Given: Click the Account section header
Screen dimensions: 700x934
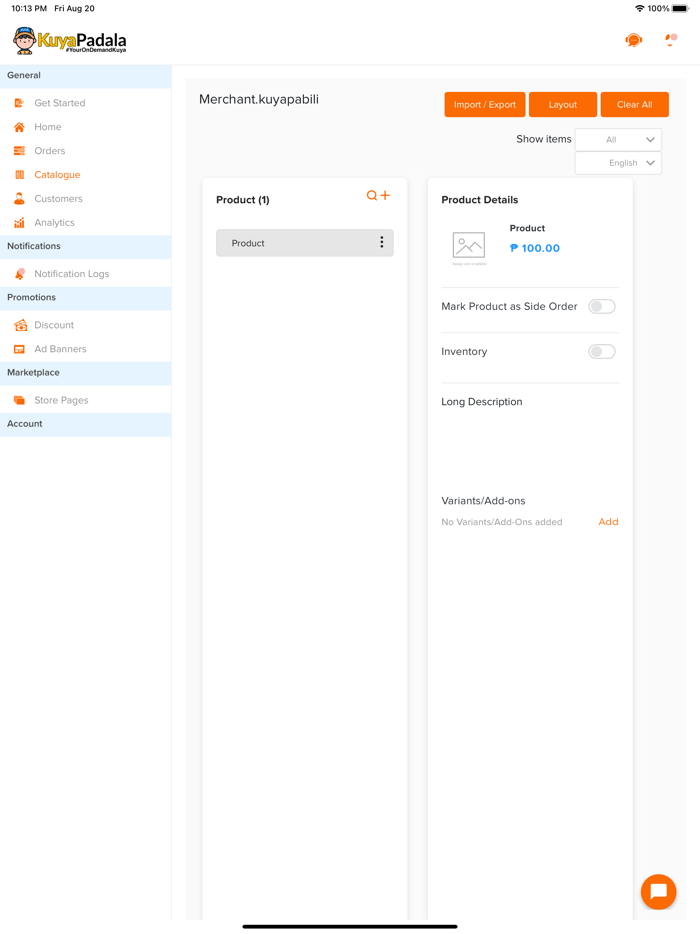Looking at the screenshot, I should (x=86, y=424).
